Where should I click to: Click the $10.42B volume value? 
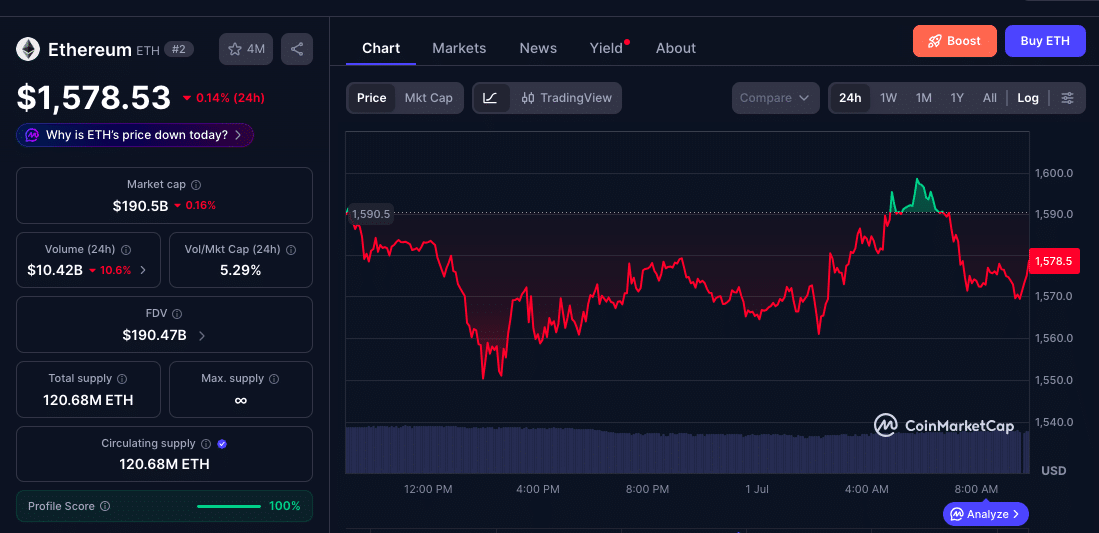click(x=55, y=270)
